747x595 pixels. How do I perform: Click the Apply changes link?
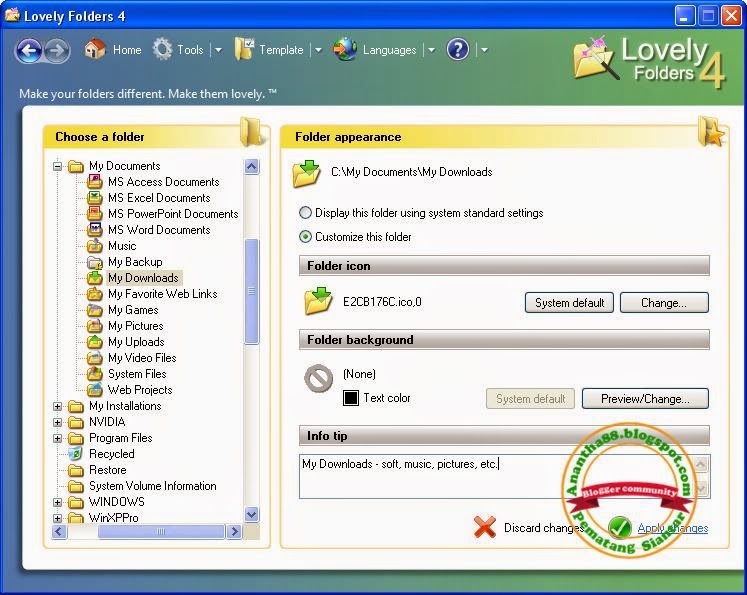(x=673, y=528)
